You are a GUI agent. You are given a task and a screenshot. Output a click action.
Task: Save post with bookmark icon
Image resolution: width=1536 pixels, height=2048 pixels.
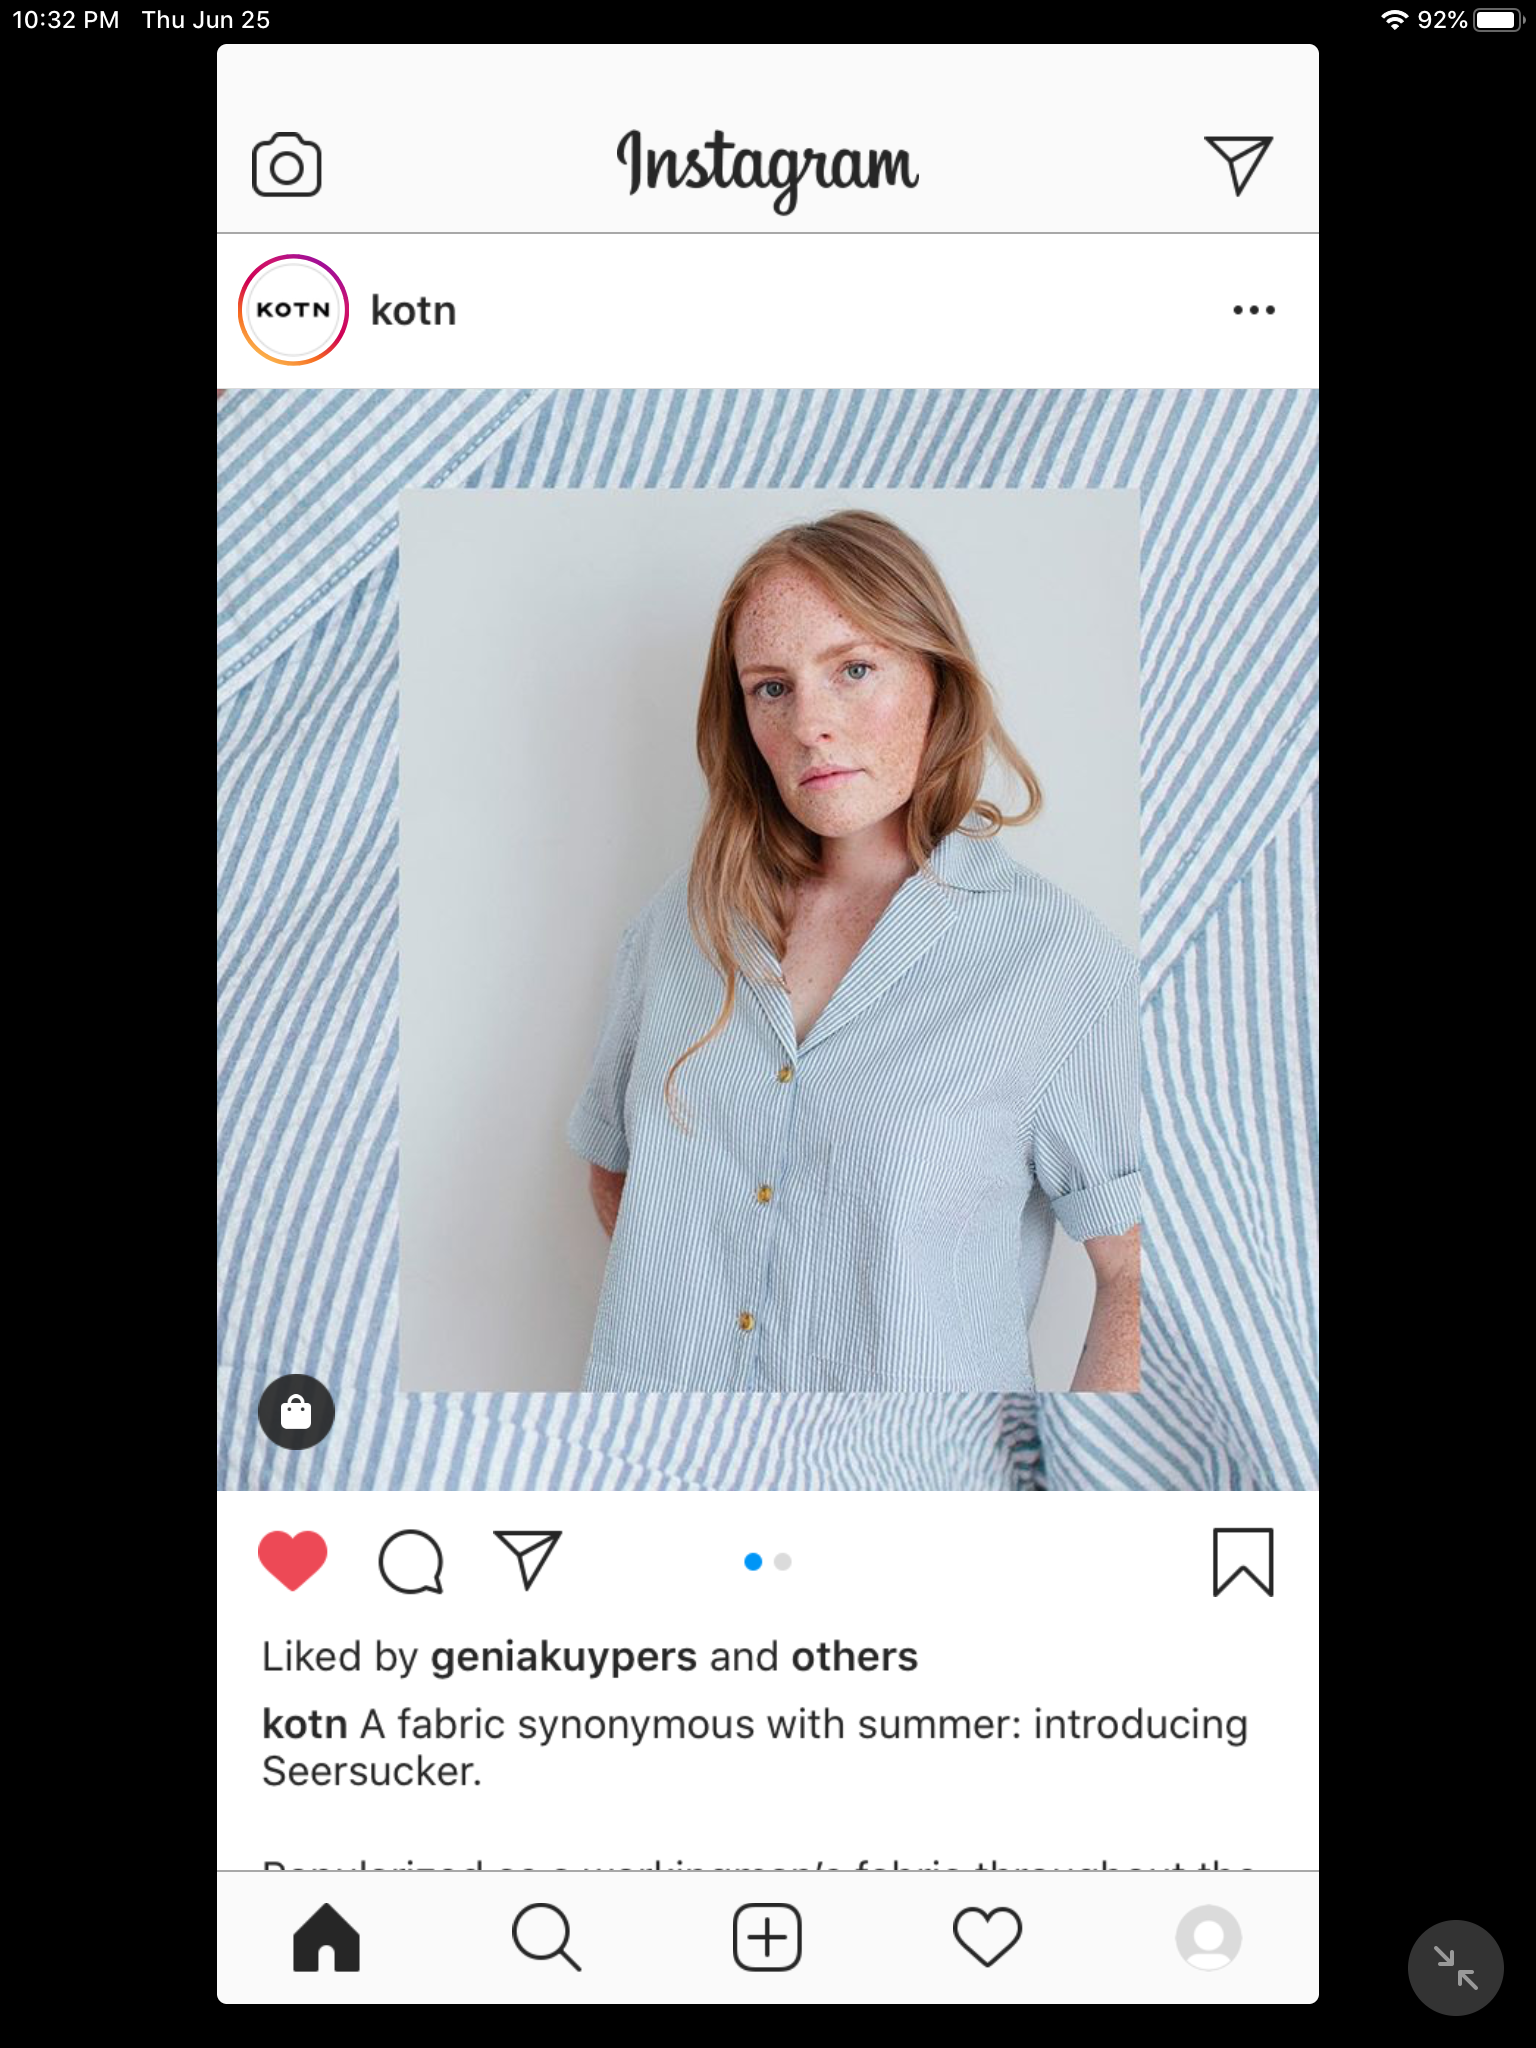(1243, 1562)
